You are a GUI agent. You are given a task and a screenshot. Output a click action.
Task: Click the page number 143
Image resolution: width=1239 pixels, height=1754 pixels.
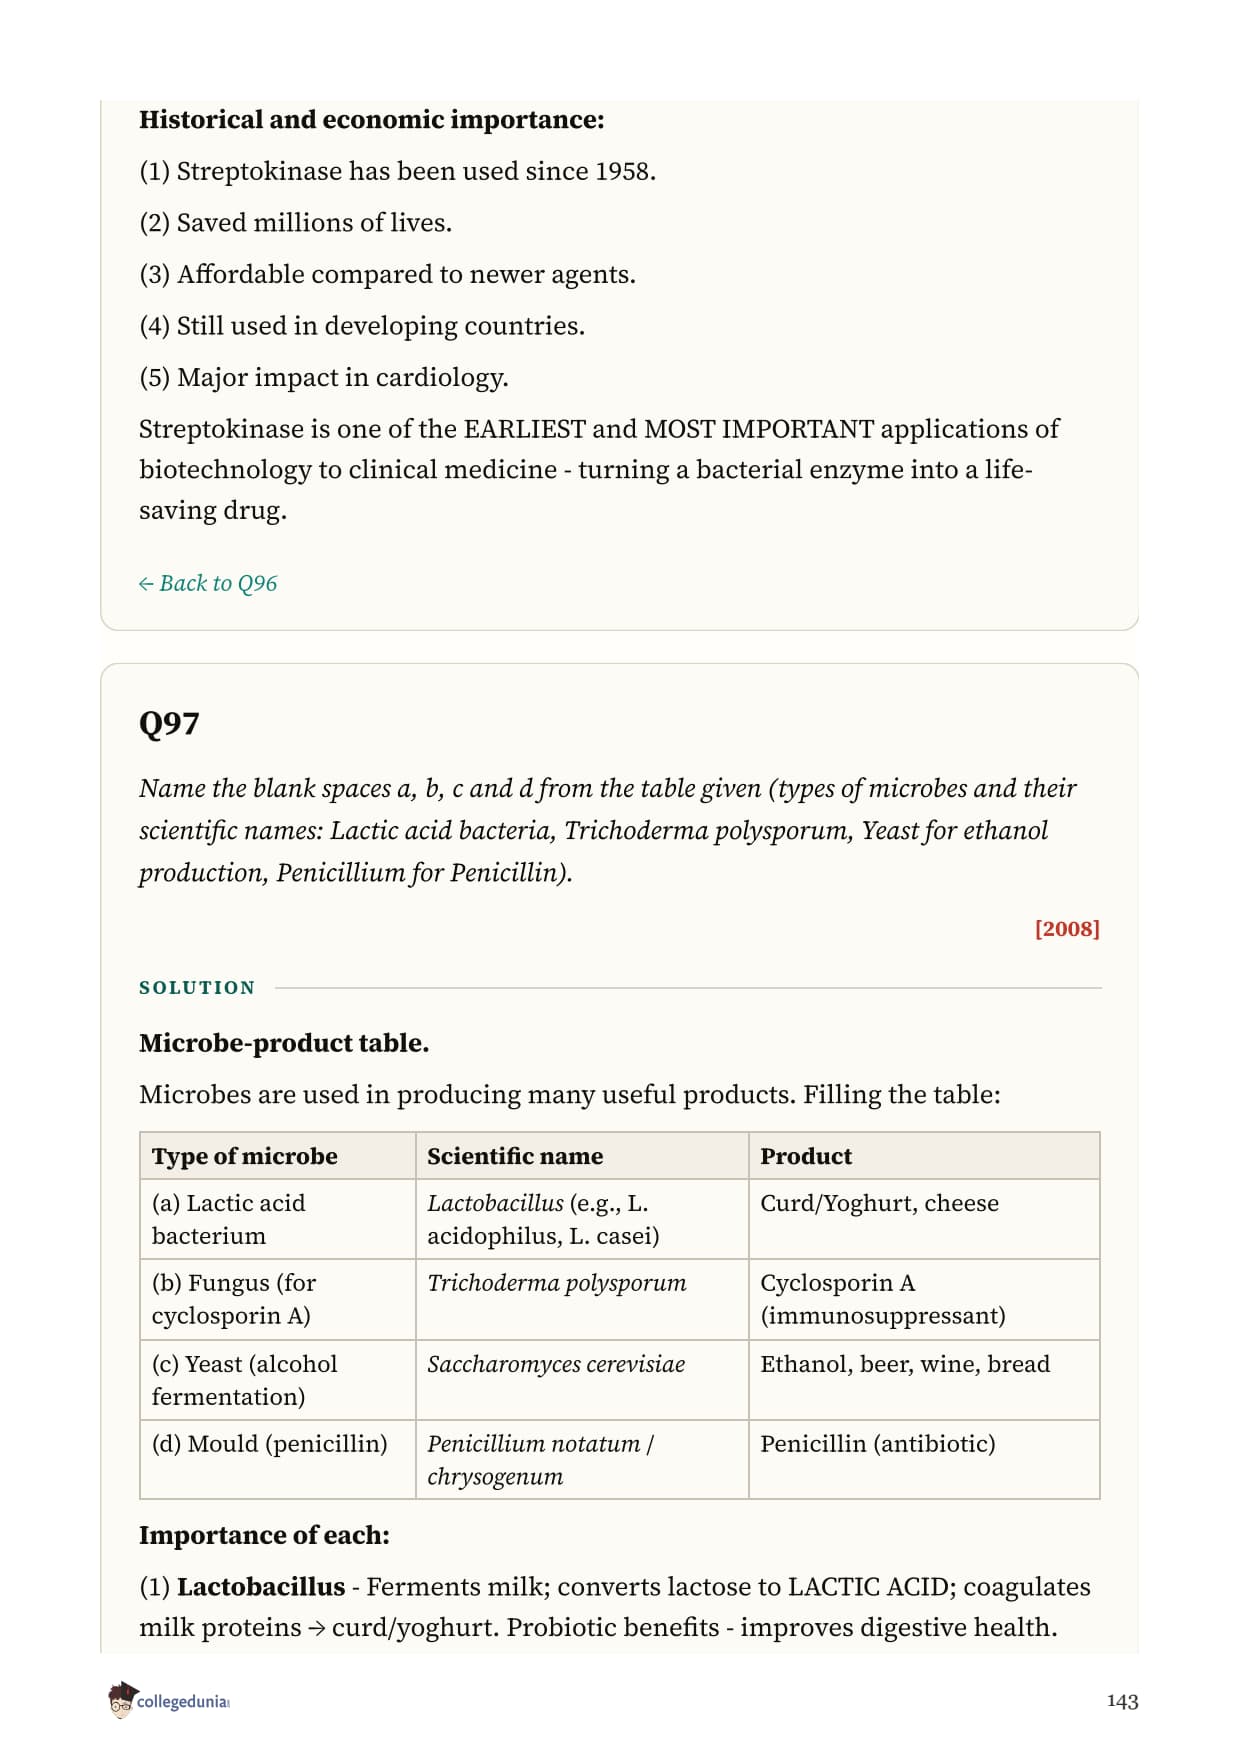coord(1122,1701)
